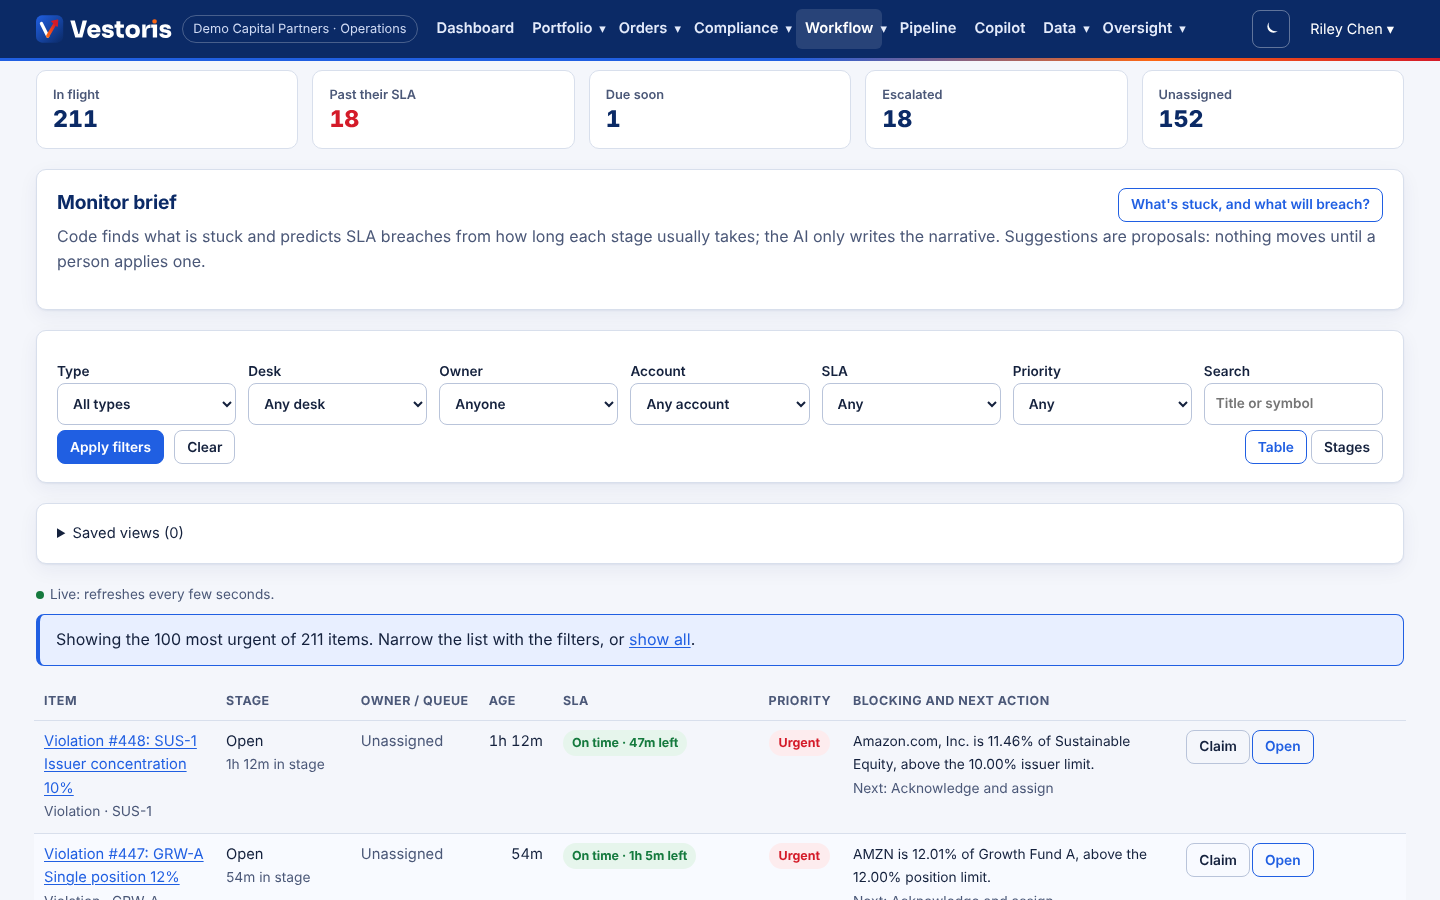Click What's stuck, and what will breach?

click(x=1250, y=204)
